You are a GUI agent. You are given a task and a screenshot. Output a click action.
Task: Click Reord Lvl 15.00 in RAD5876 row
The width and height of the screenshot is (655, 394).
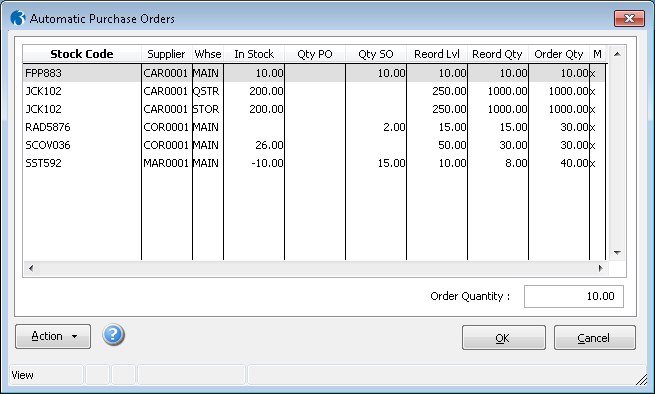[x=452, y=127]
